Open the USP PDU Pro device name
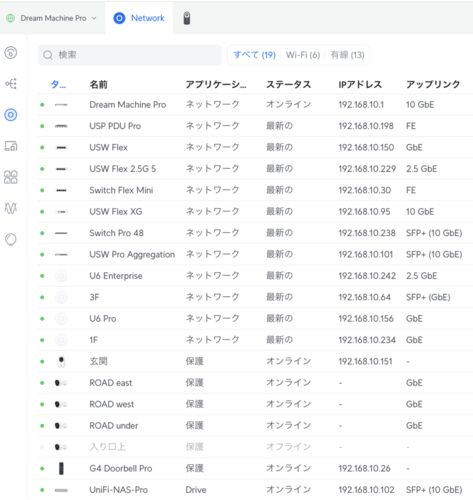The image size is (473, 500). 115,126
